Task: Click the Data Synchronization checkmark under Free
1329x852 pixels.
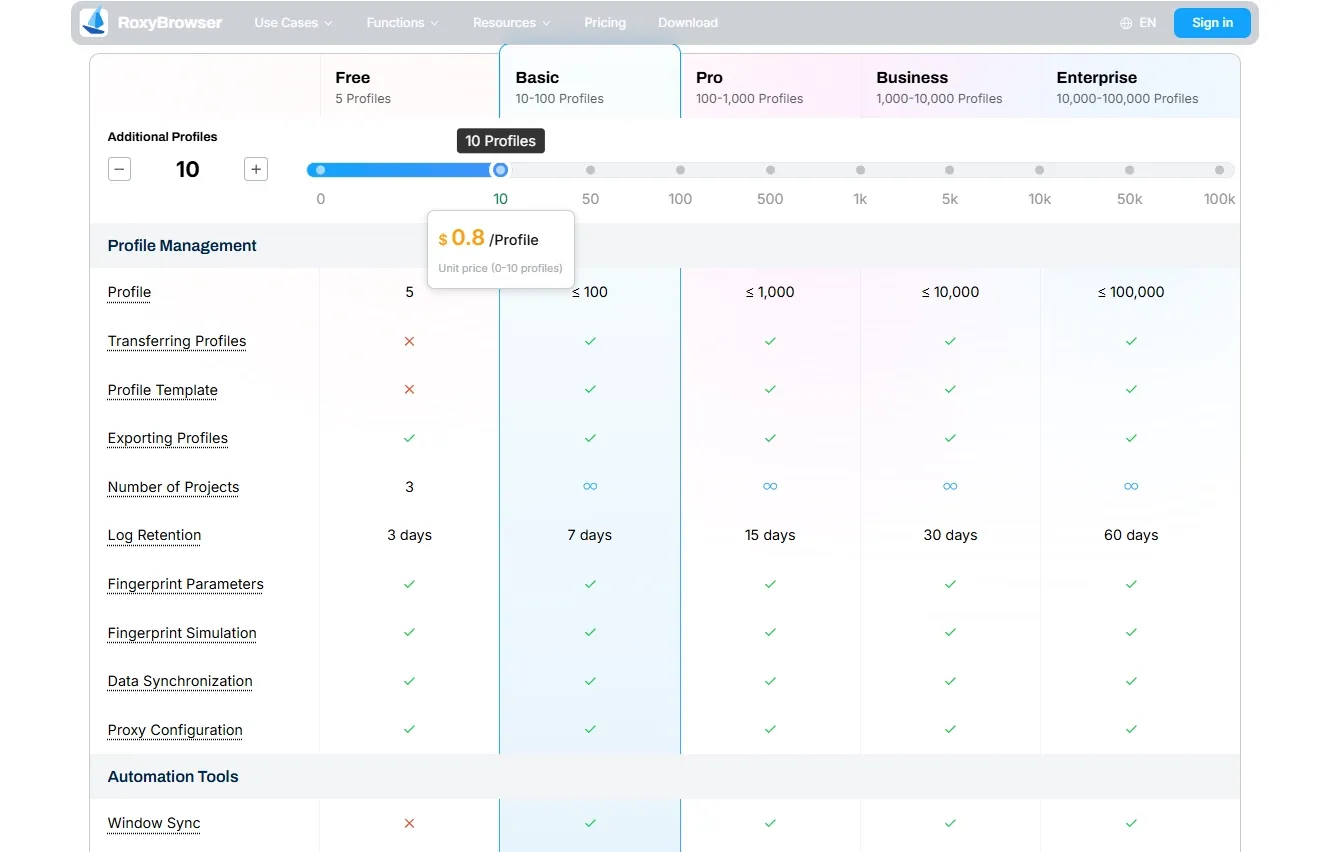Action: 409,681
